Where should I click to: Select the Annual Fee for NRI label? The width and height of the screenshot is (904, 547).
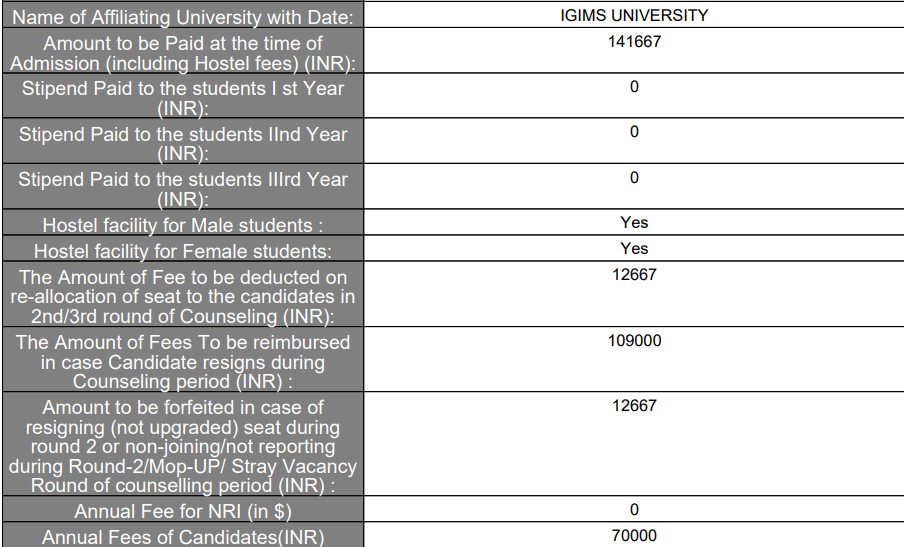[183, 511]
